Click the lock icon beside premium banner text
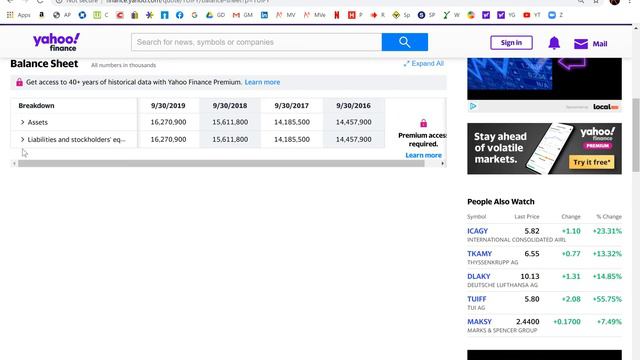The image size is (640, 360). (19, 82)
